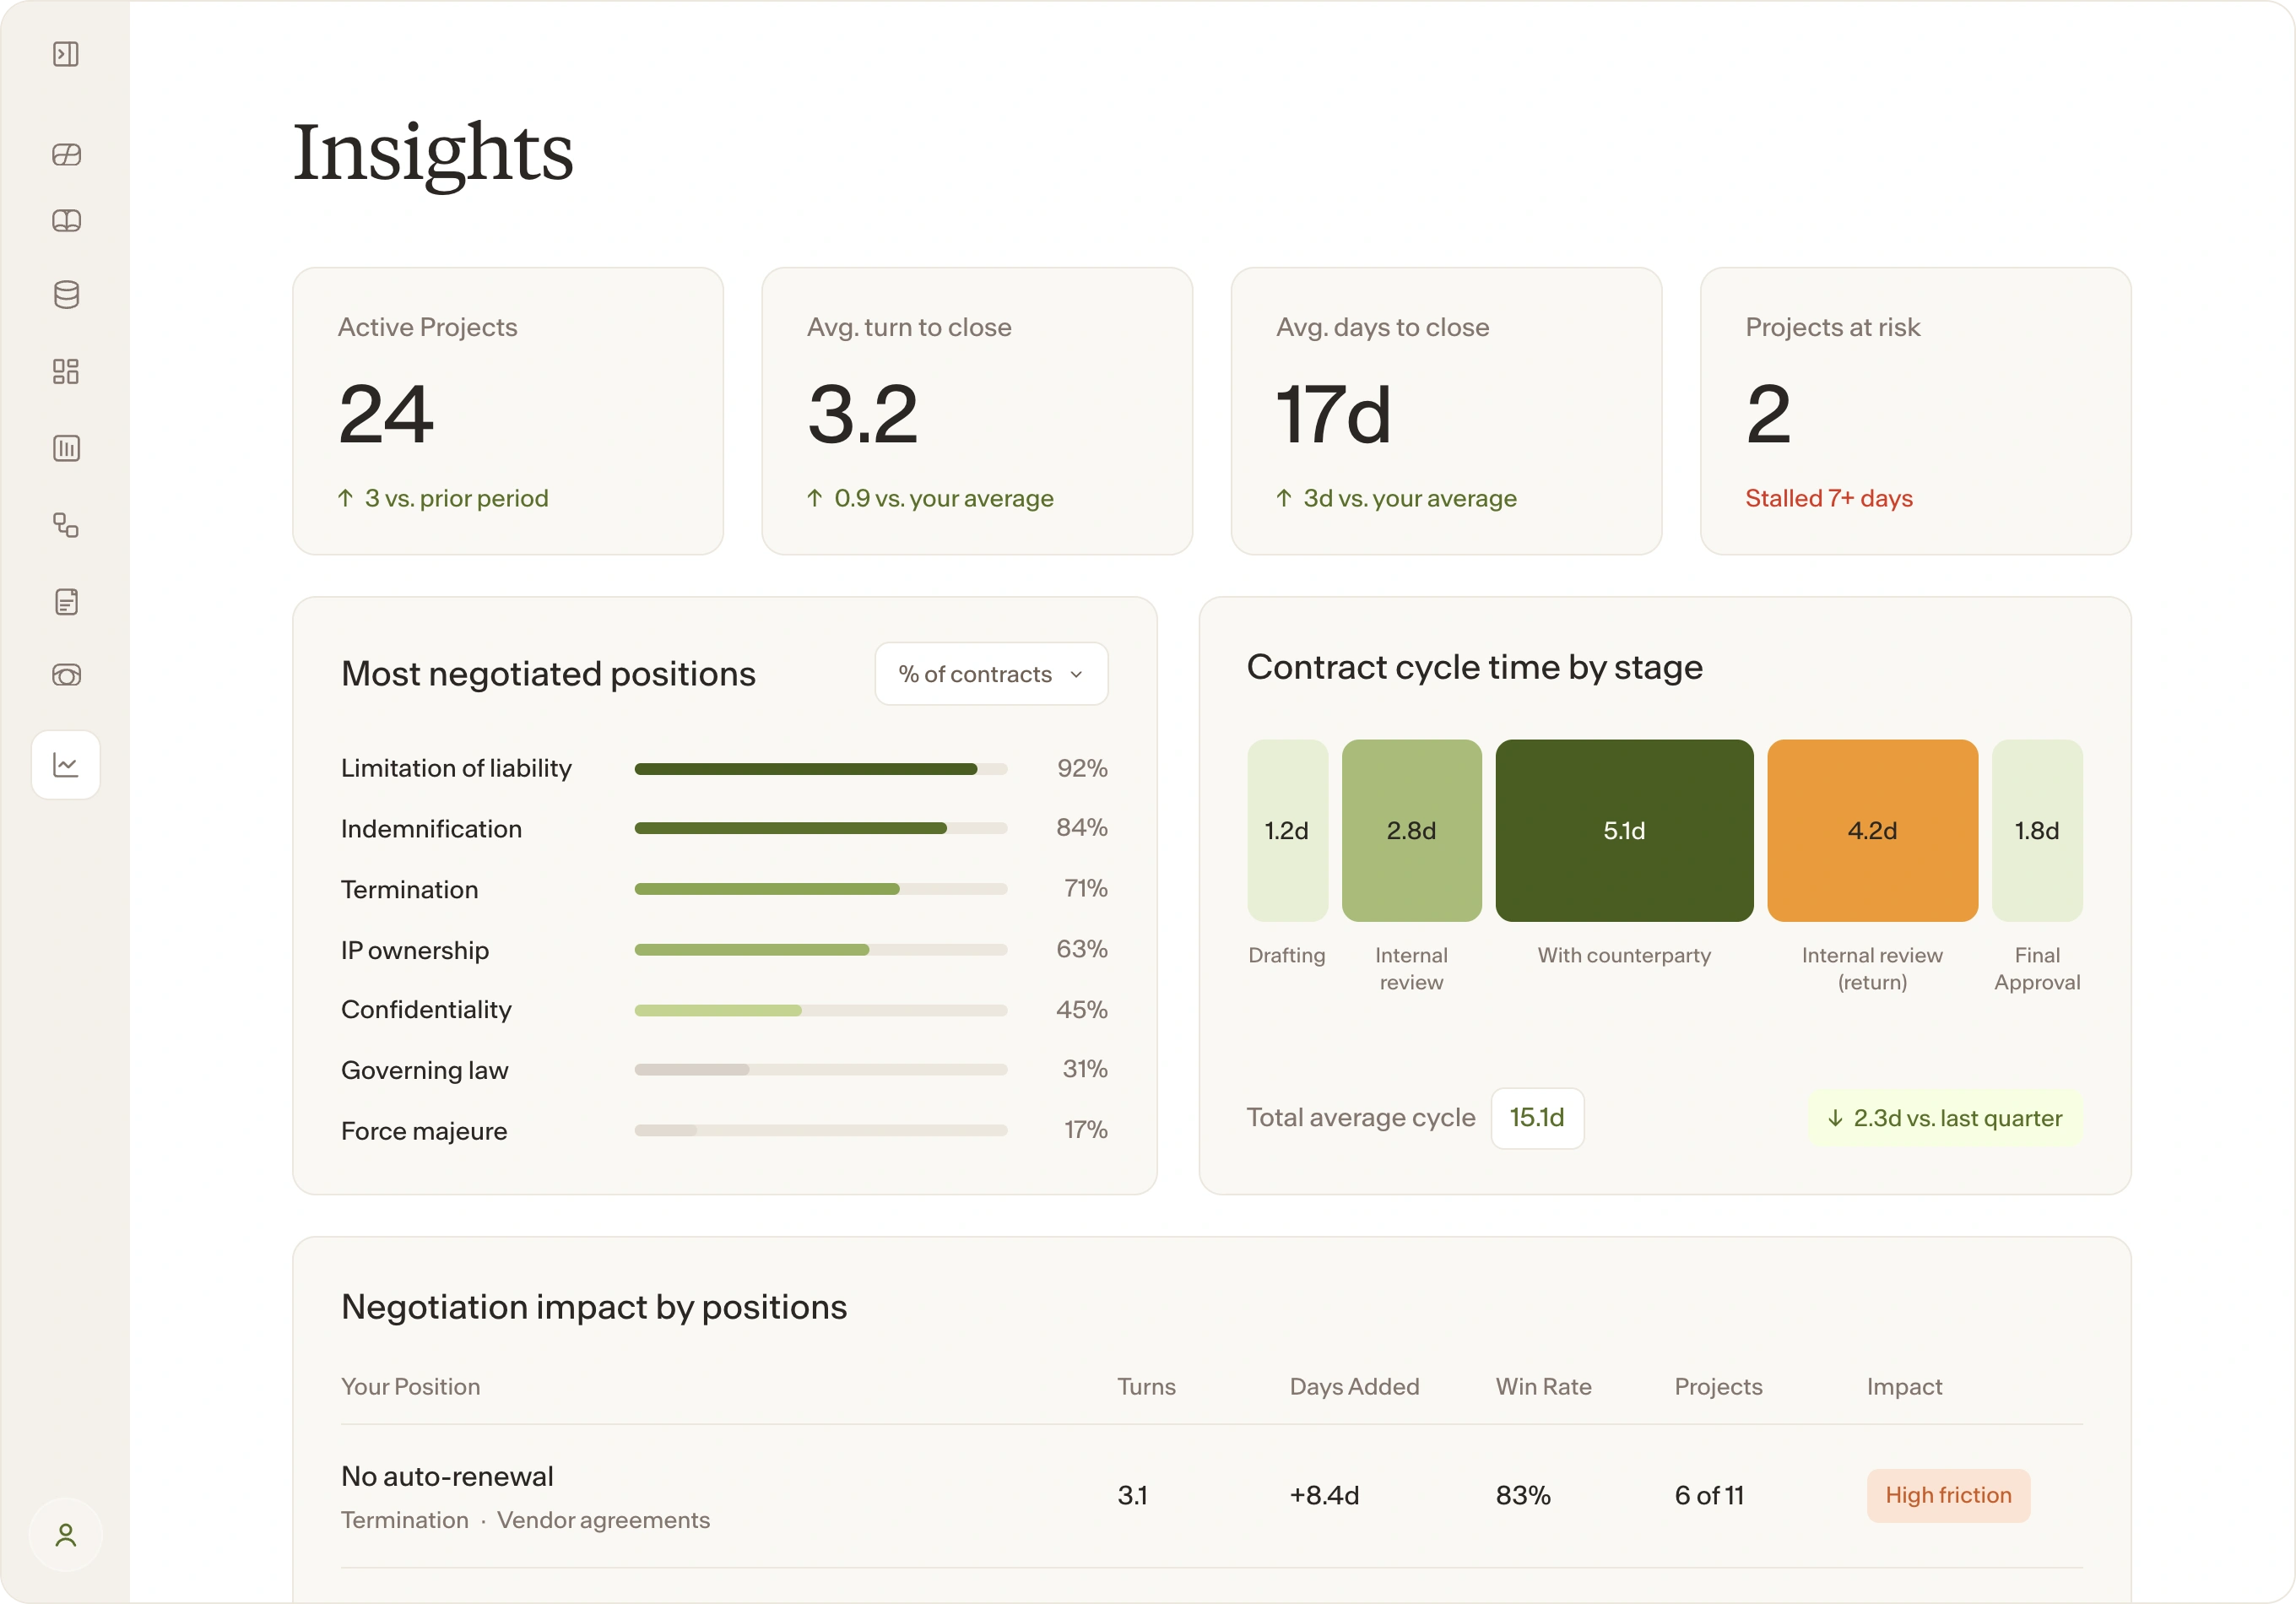Click the 83% win rate value

[1523, 1496]
